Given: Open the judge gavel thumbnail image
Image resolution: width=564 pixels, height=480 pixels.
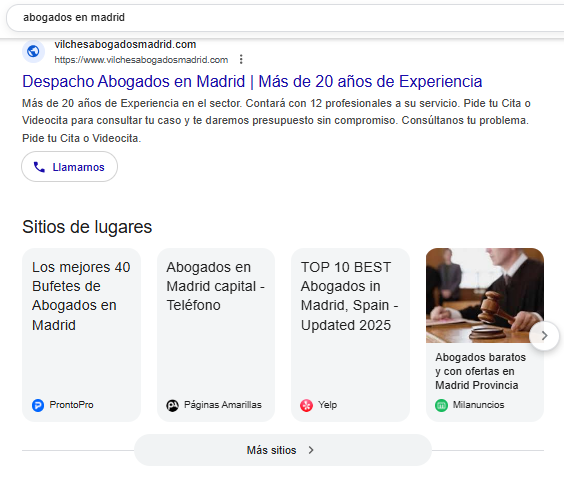Looking at the screenshot, I should coord(485,295).
